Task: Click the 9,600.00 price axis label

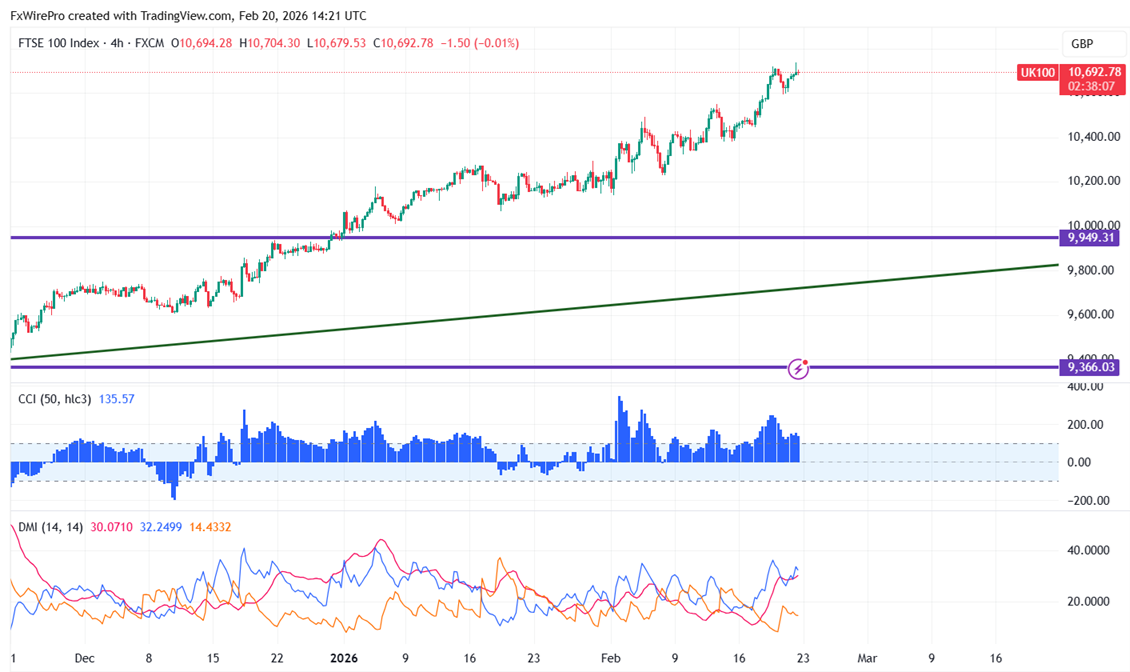Action: [x=1090, y=314]
